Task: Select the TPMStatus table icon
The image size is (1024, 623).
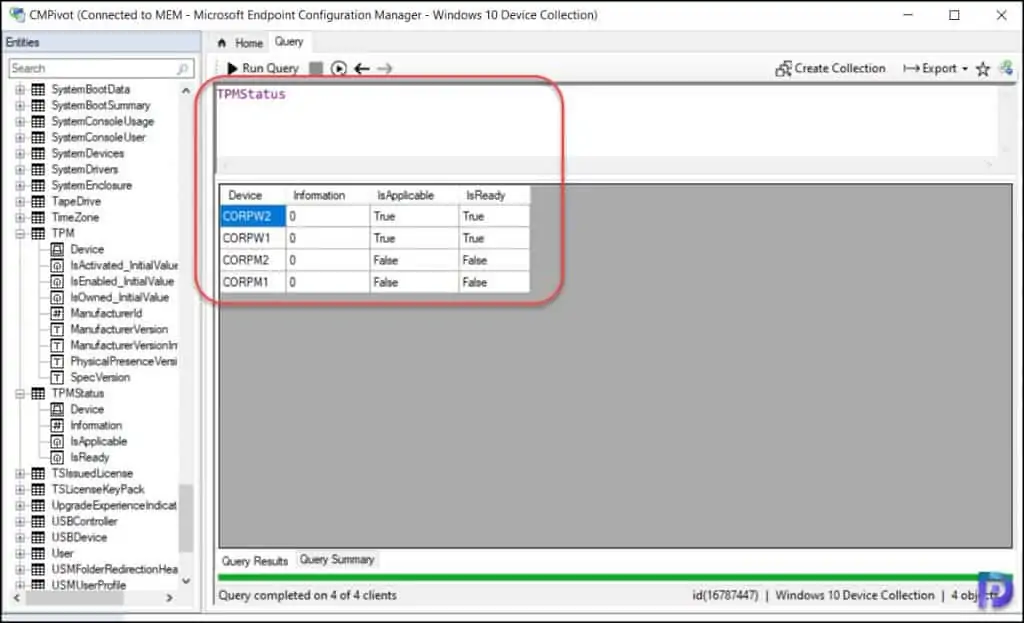Action: click(x=39, y=393)
